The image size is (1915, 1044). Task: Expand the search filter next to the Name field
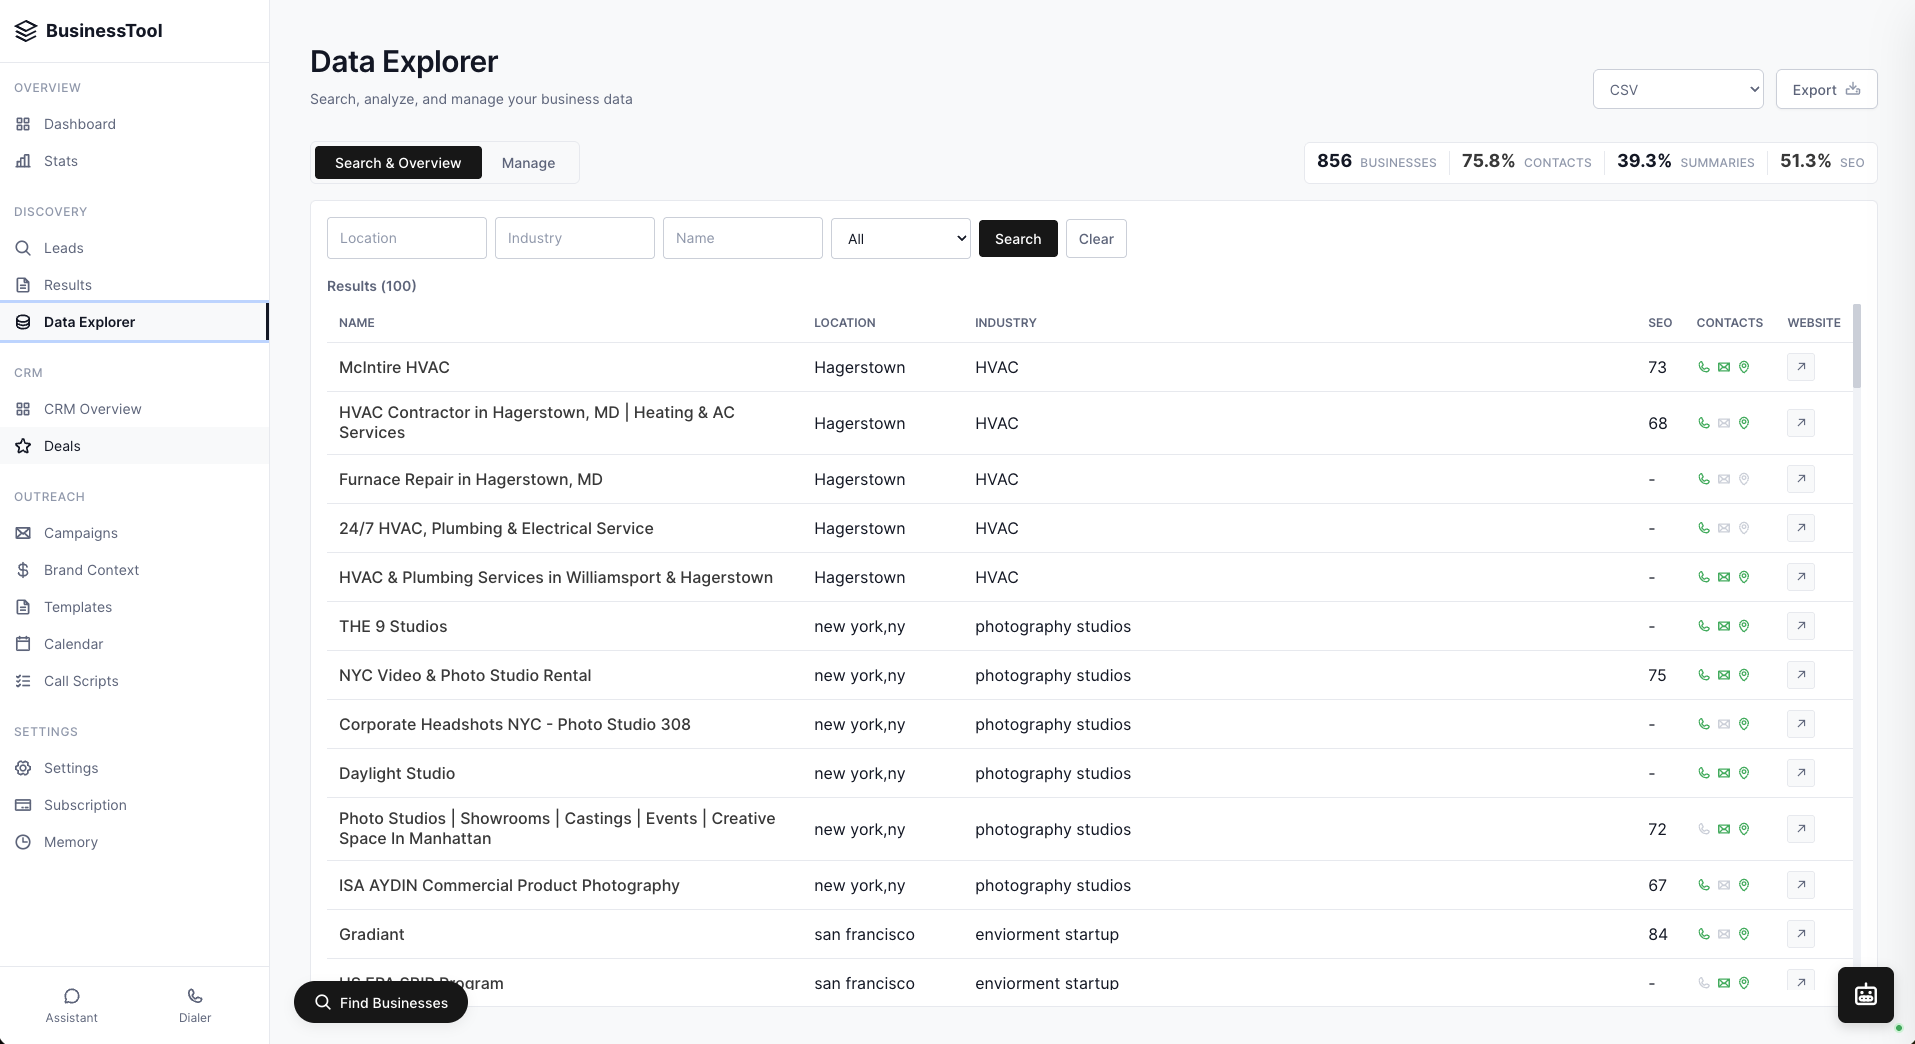(899, 238)
